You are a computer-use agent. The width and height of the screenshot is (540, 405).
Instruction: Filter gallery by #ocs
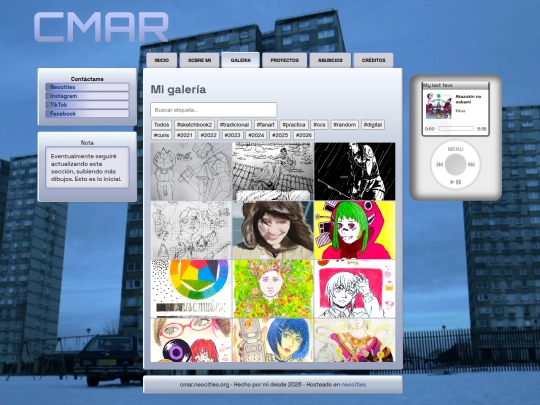coord(319,125)
